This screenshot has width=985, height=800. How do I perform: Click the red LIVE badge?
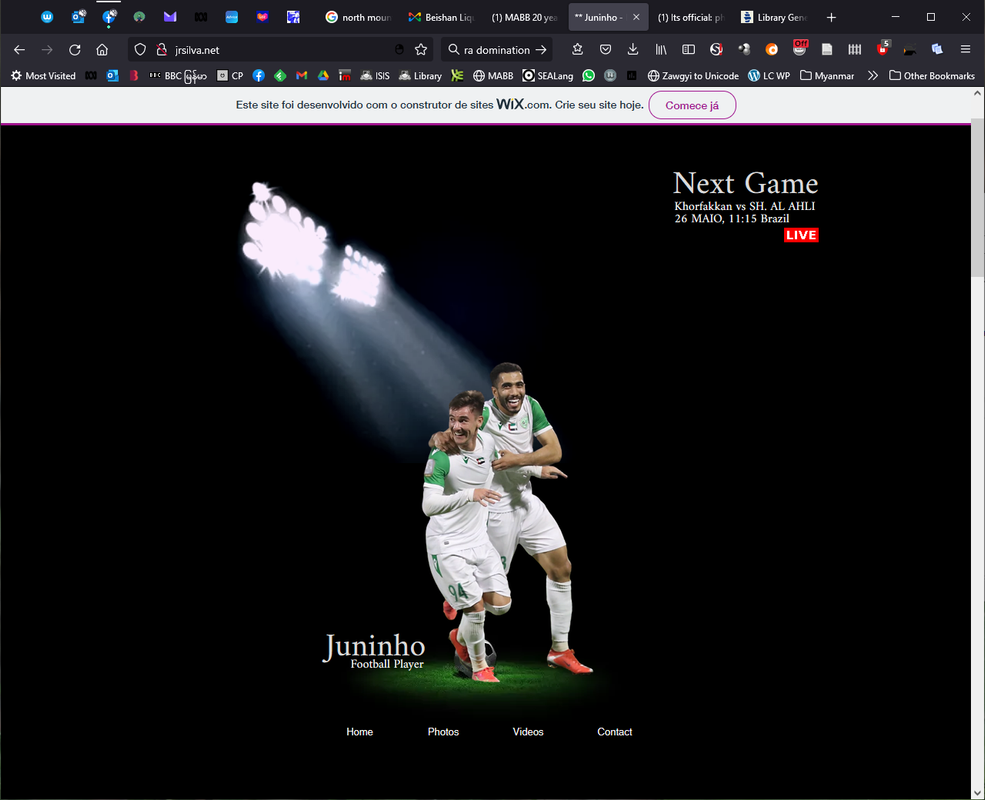coord(801,235)
